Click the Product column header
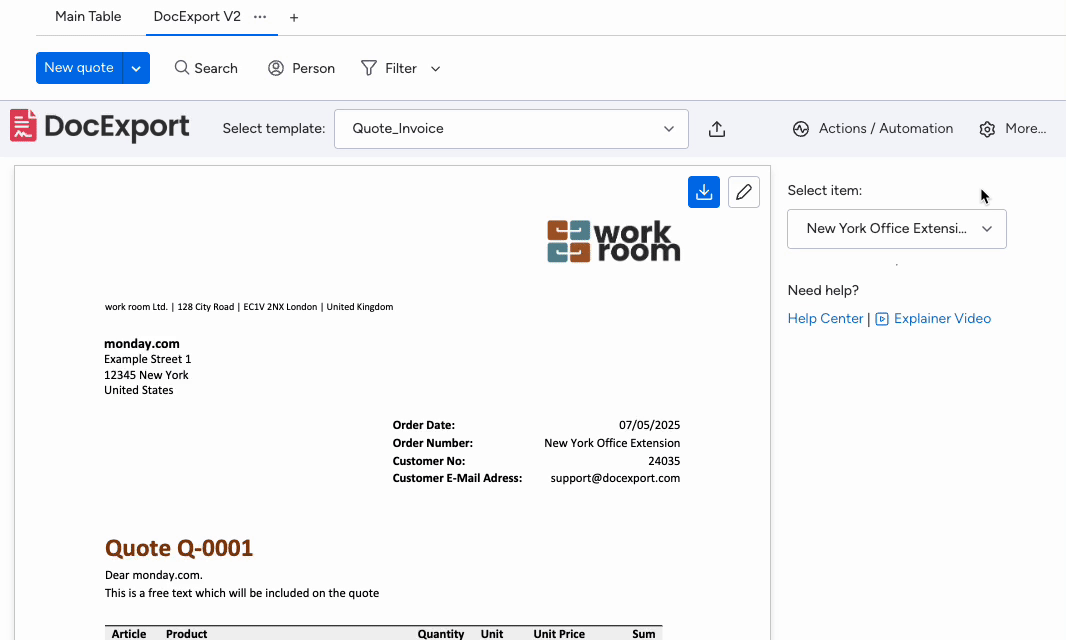 tap(186, 634)
